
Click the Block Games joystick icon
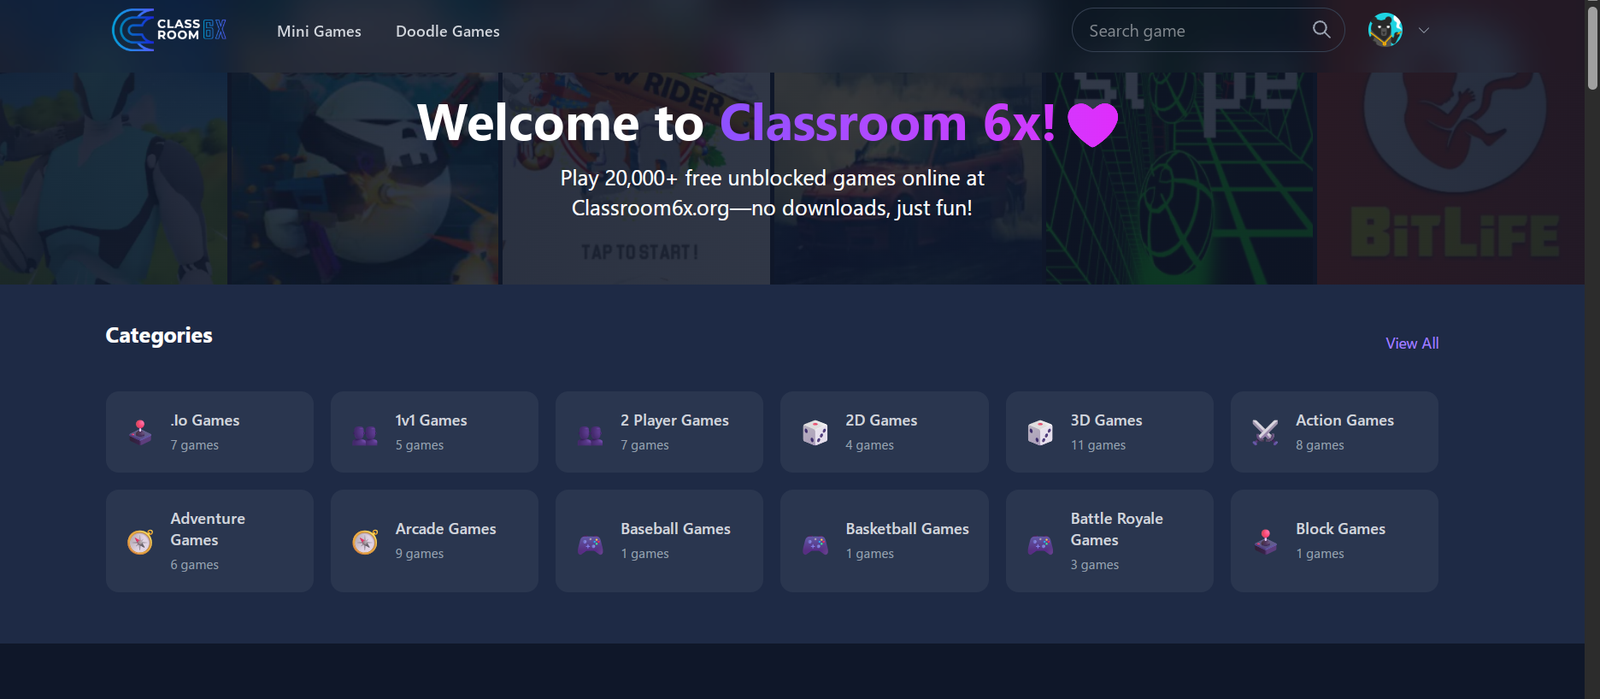point(1265,541)
